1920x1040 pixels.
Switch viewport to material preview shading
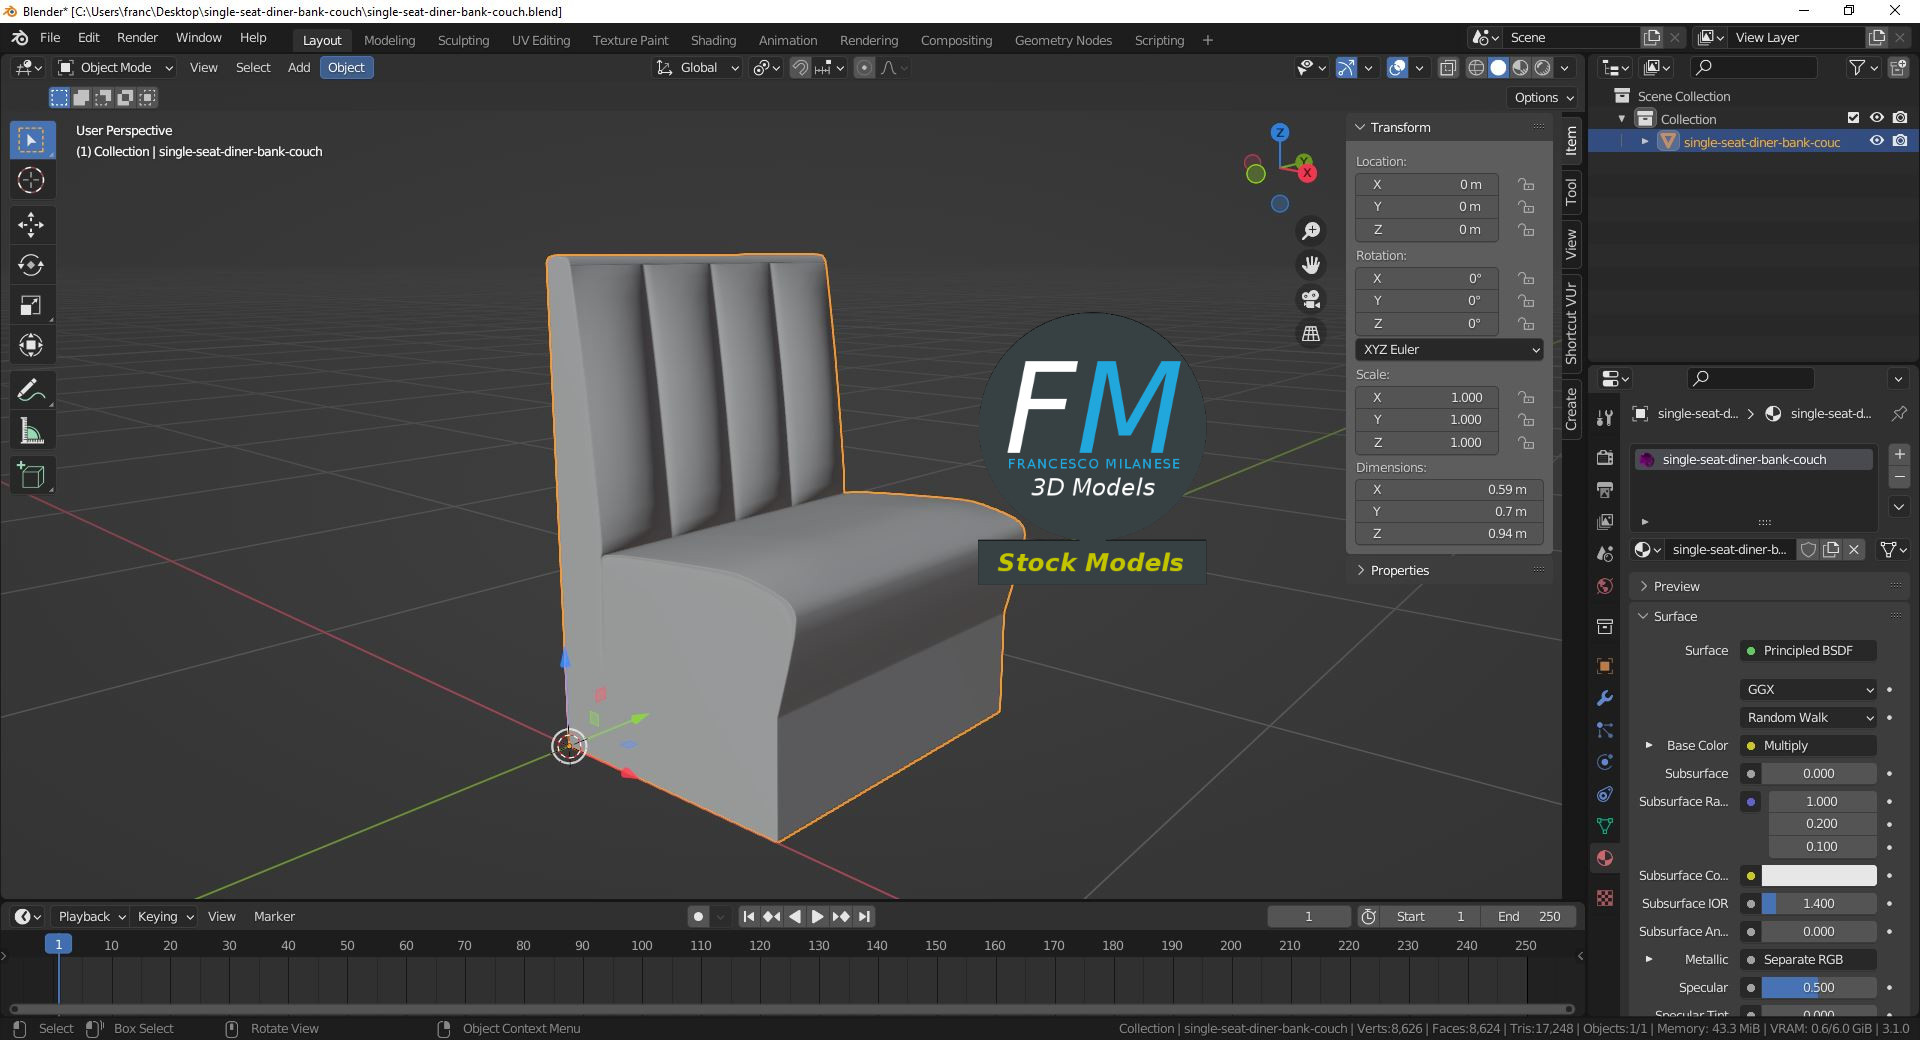[x=1520, y=68]
